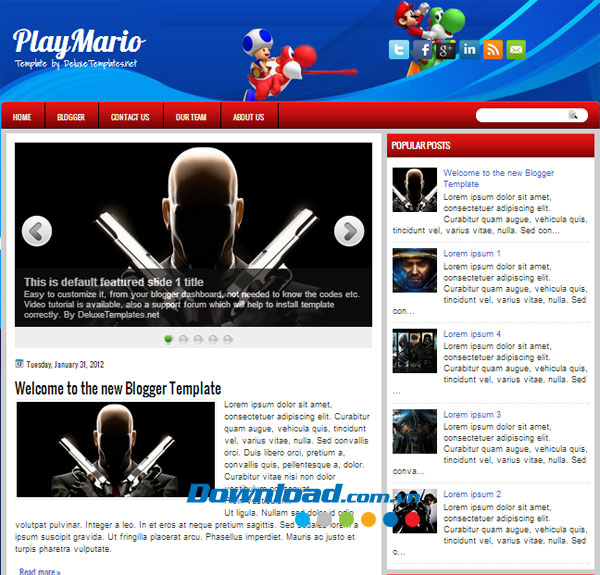Select the fifth slider pagination dot
The height and width of the screenshot is (575, 600).
228,339
